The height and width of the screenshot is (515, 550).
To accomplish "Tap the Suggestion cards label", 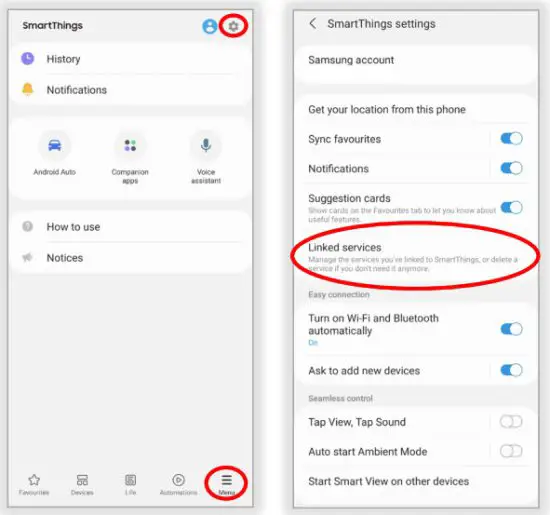I will (349, 198).
